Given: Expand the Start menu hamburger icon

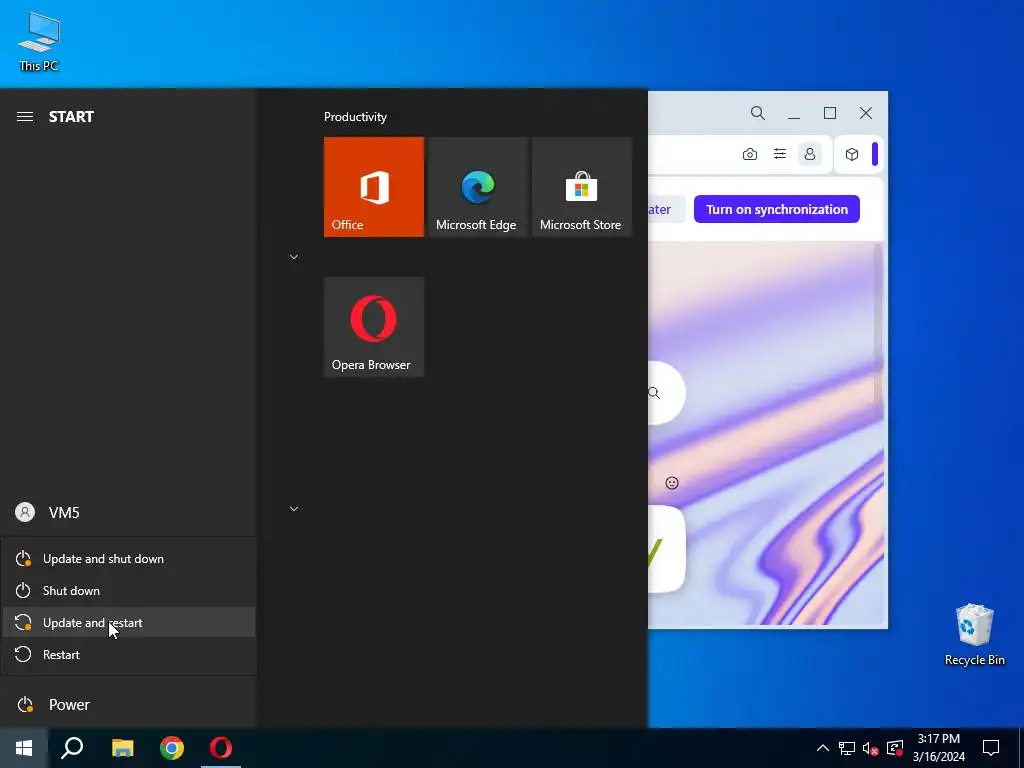Looking at the screenshot, I should (x=25, y=117).
